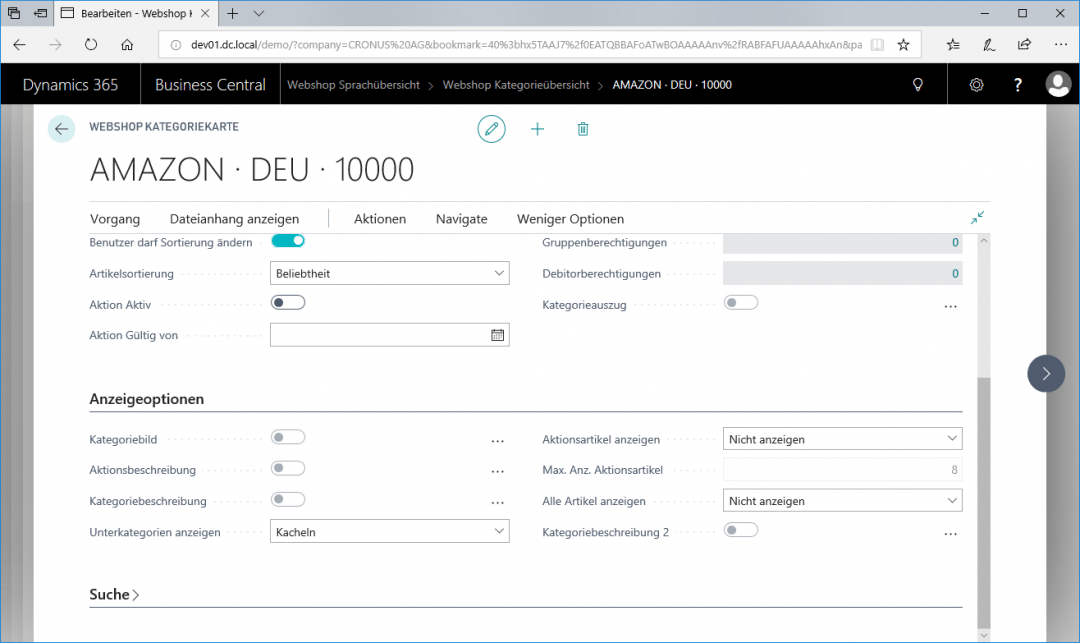Screen dimensions: 1080x643
Task: Click the scrollbar down arrow
Action: point(984,635)
